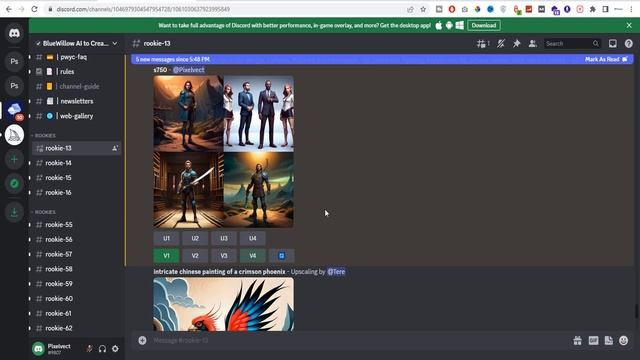This screenshot has width=640, height=360.
Task: Open threads icon in channel header
Action: pos(483,43)
